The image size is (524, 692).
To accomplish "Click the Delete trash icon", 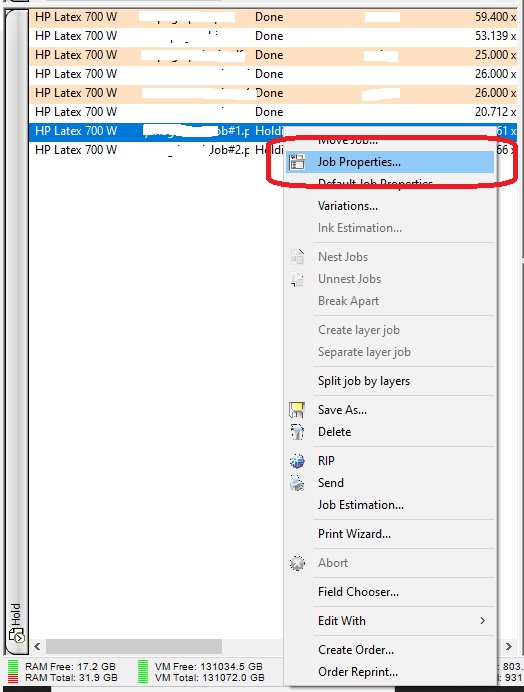I will [x=297, y=432].
